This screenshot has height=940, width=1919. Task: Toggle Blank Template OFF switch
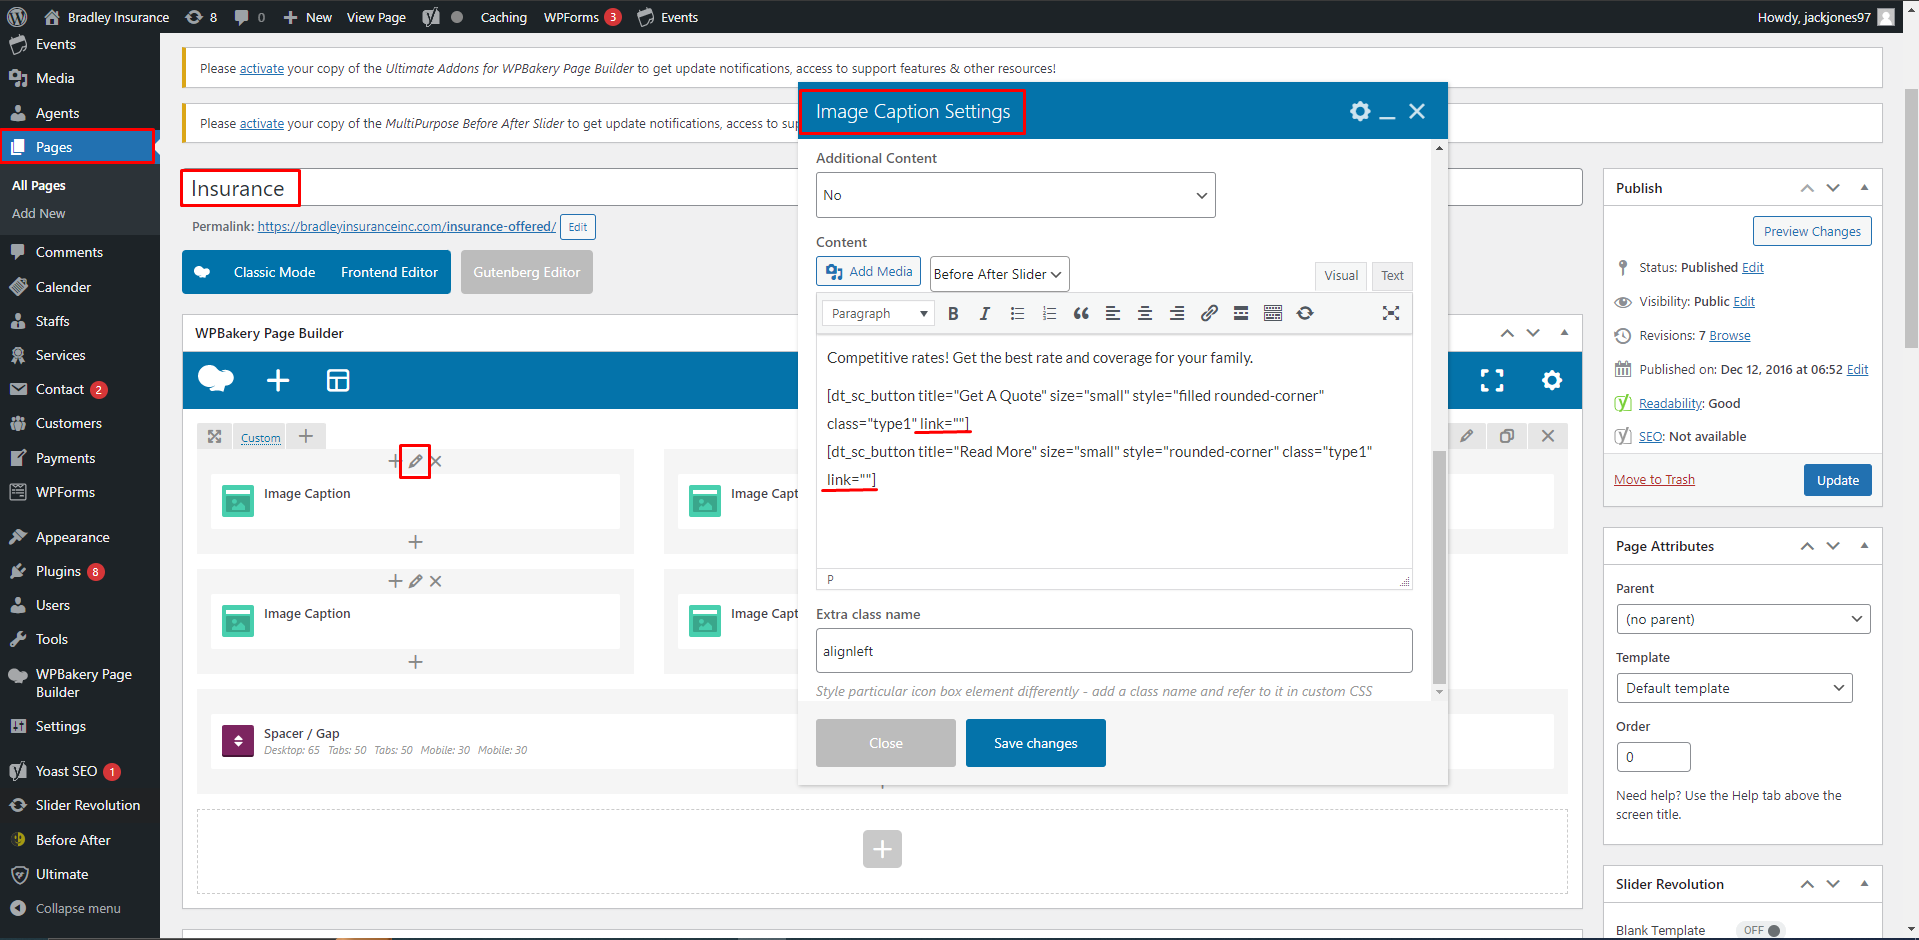coord(1761,930)
